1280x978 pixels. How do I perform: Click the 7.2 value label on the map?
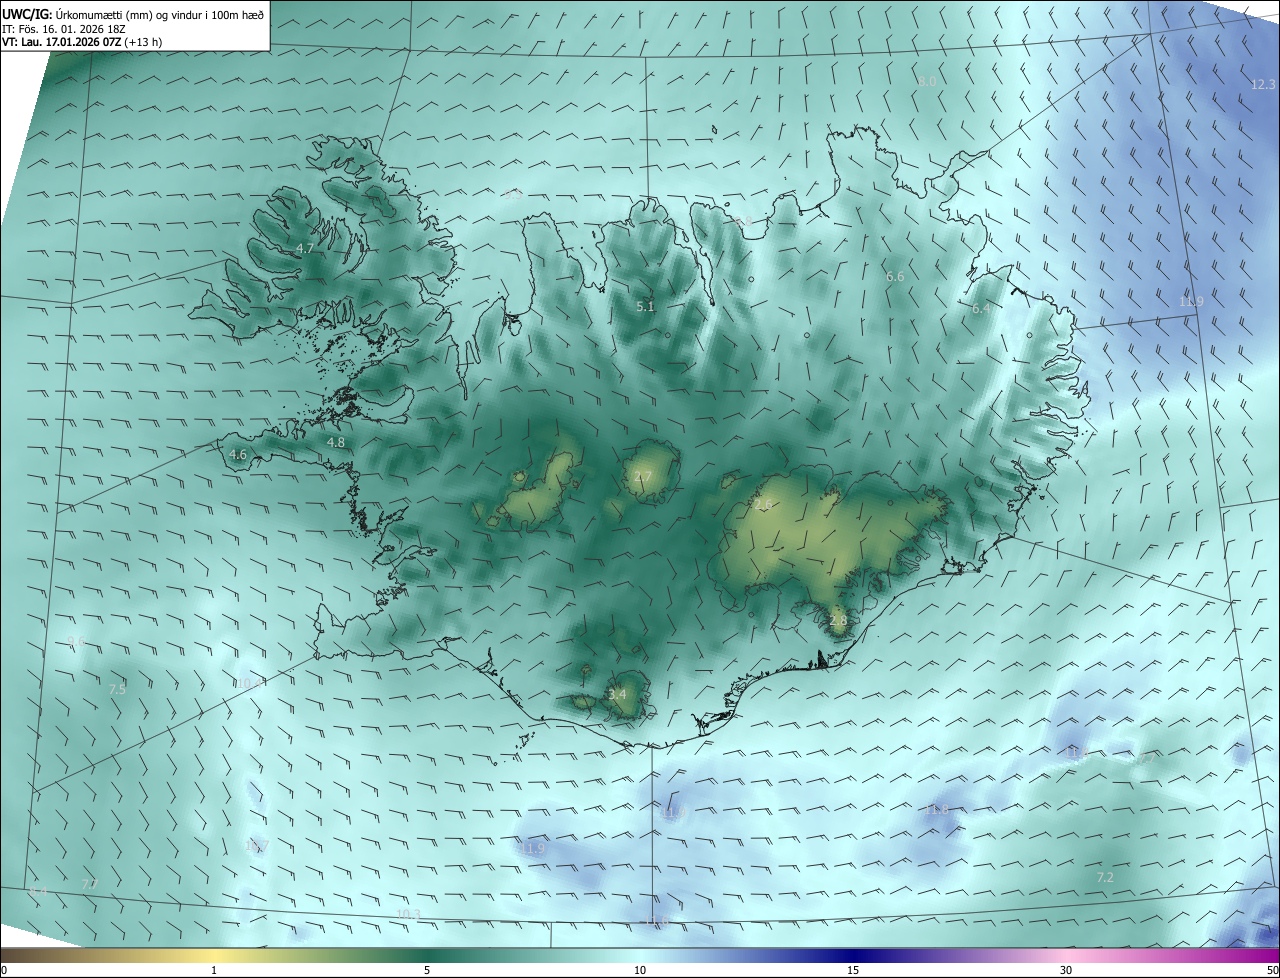pyautogui.click(x=1105, y=877)
